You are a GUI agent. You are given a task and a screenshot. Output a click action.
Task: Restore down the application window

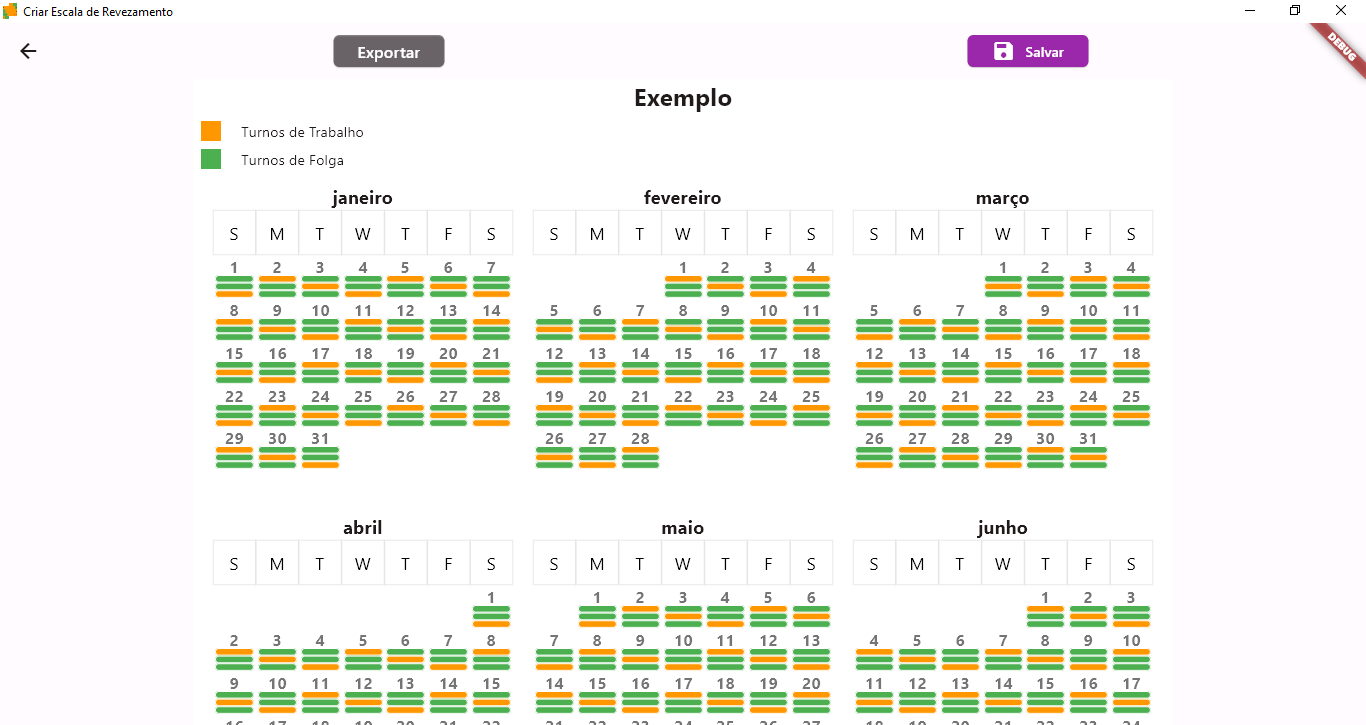click(1295, 11)
